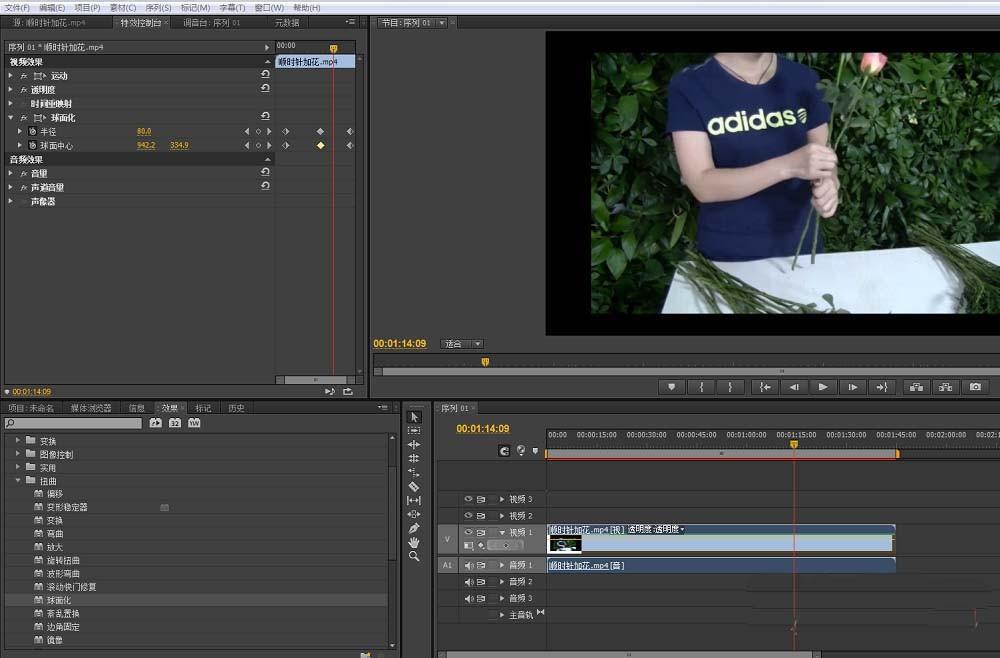This screenshot has height=658, width=1000.
Task: Mute the 音频 2 track speaker toggle
Action: pos(467,582)
